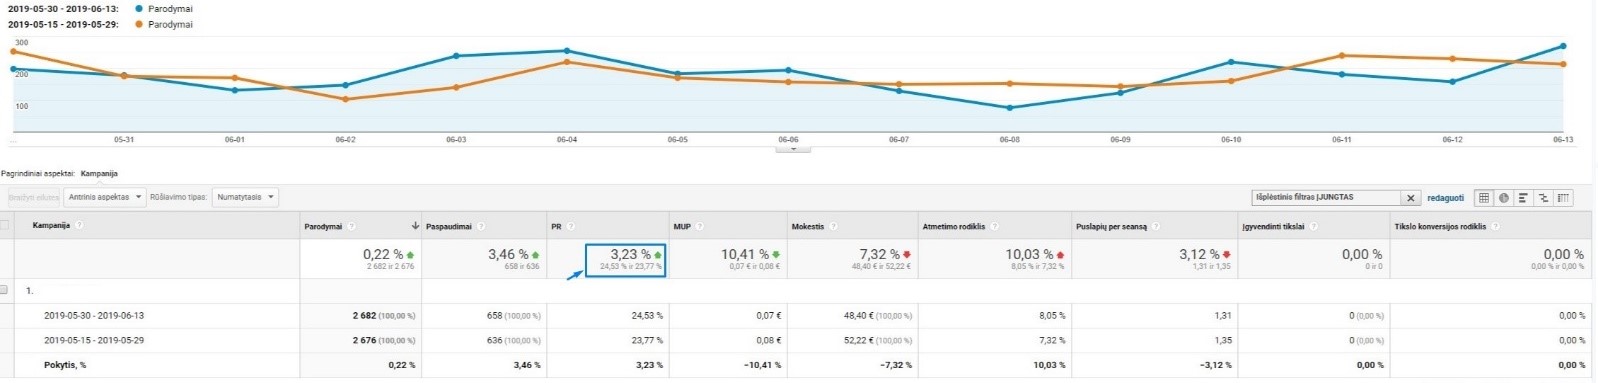Viewport: 1598px width, 383px height.
Task: Open the Numatytasis sort type dropdown
Action: (x=244, y=197)
